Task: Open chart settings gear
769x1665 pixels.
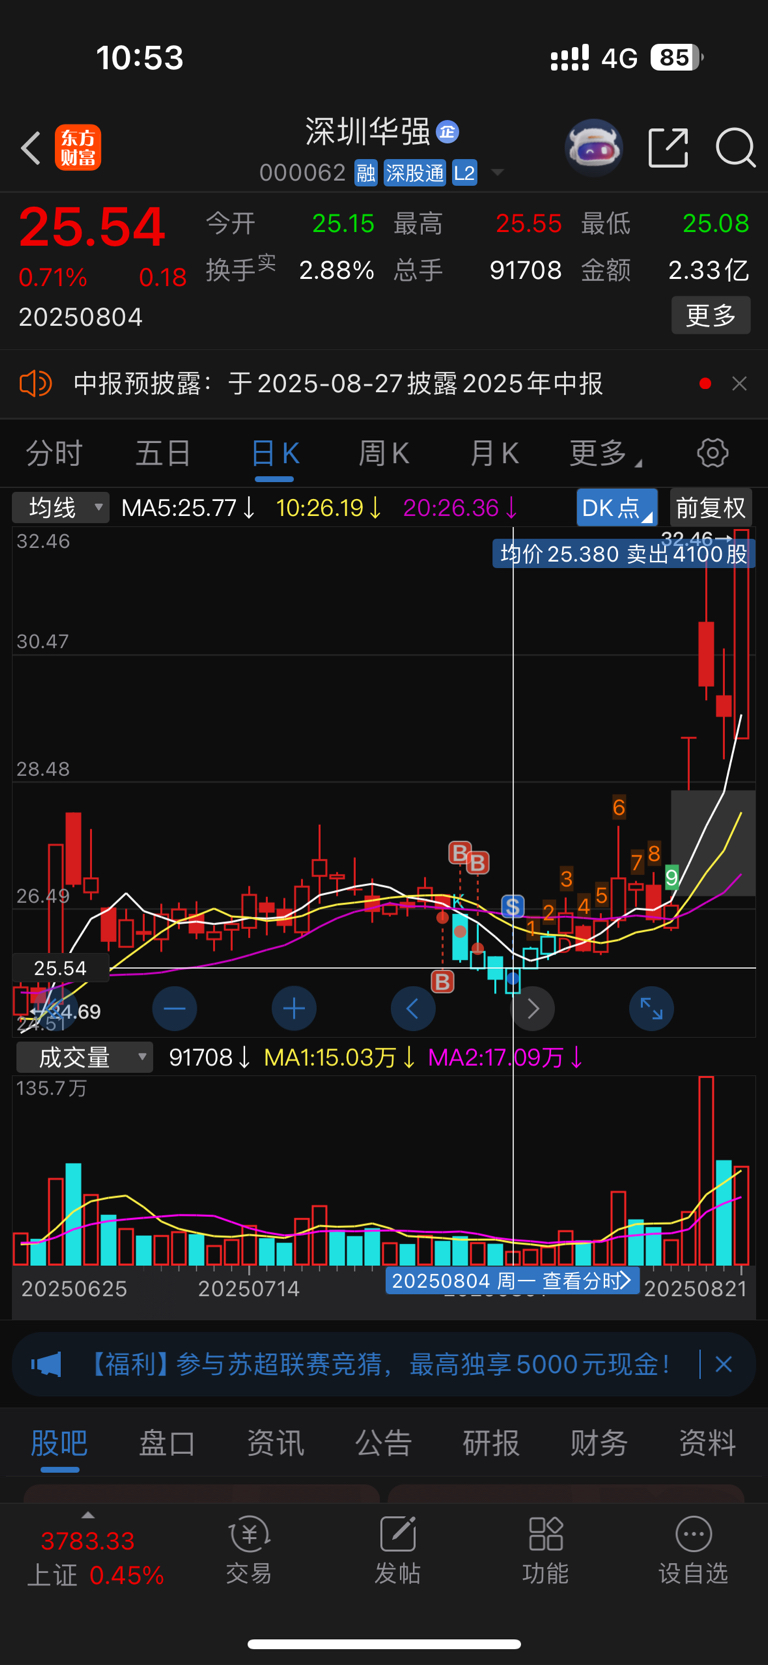Action: point(712,453)
